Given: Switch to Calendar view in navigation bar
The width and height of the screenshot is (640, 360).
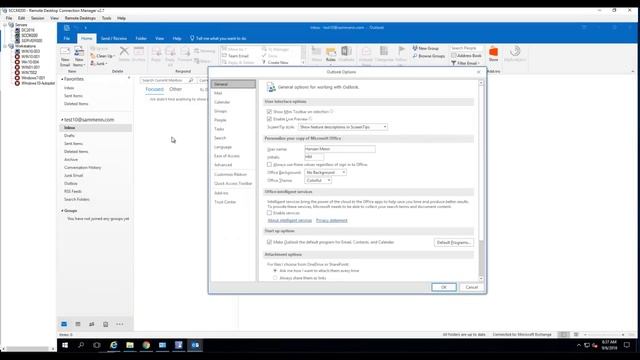Looking at the screenshot, I should pos(78,324).
